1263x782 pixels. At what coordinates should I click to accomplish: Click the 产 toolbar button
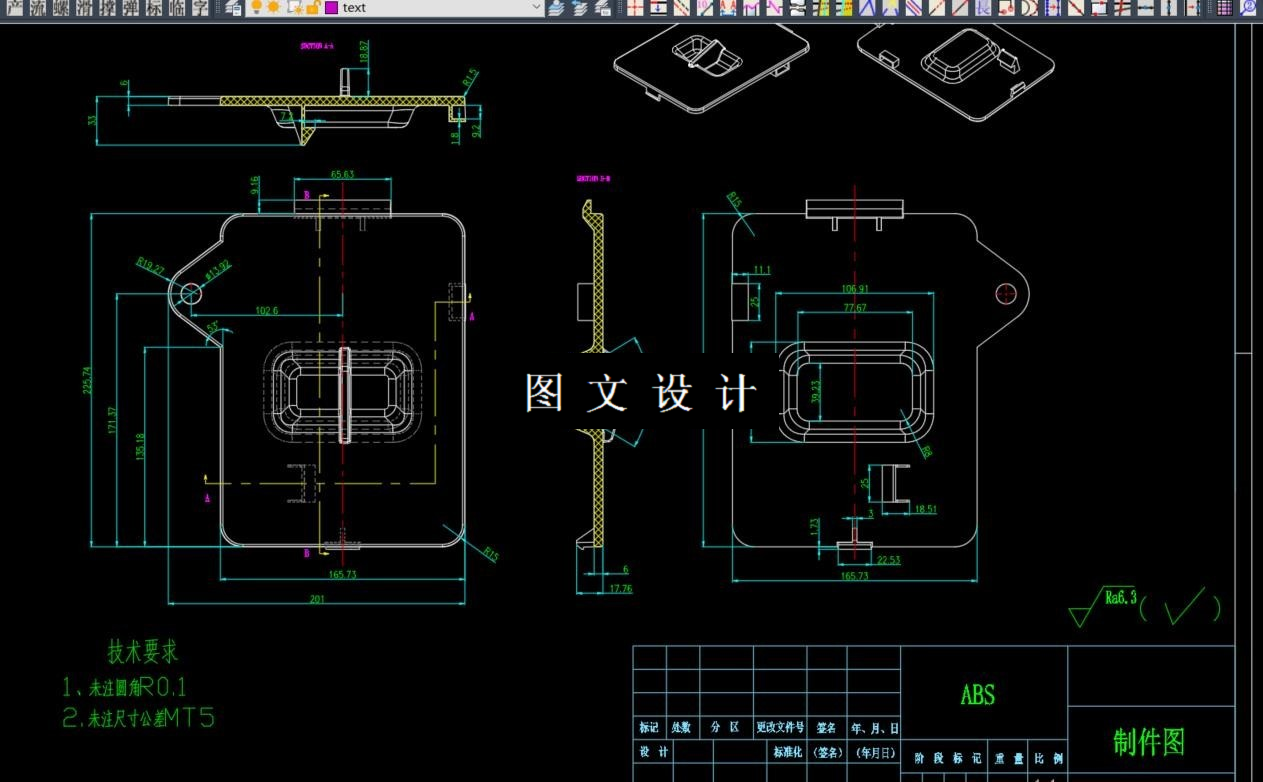pos(14,8)
